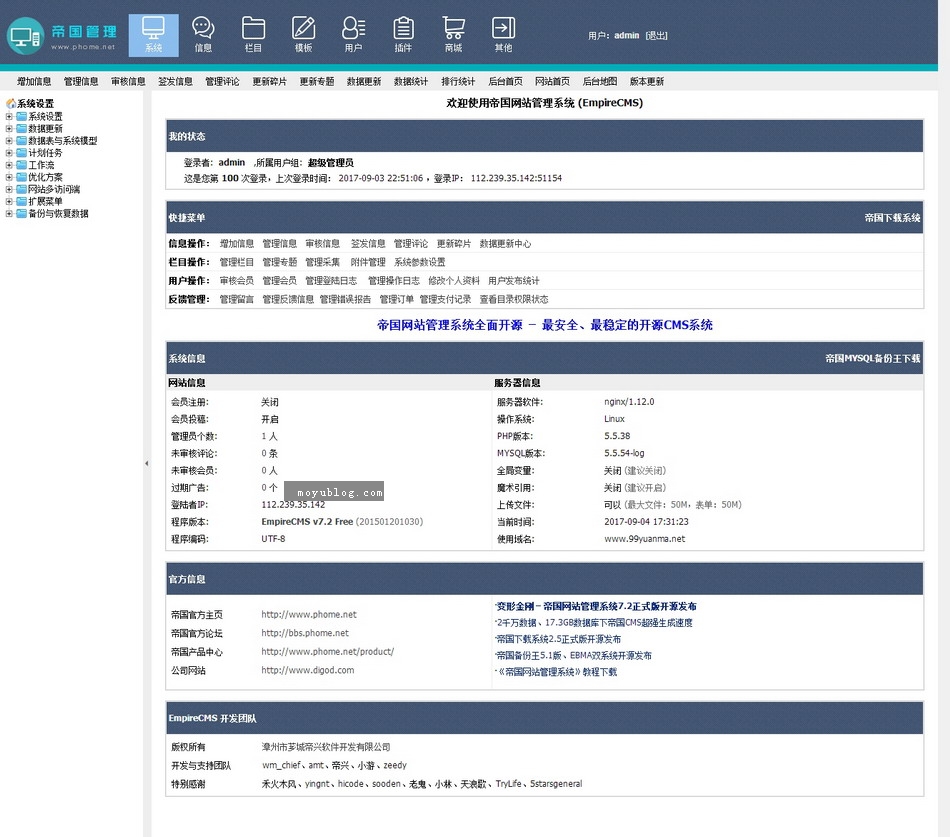
Task: Open 《帝国网站管理系统》教程下载 news link
Action: (x=557, y=672)
